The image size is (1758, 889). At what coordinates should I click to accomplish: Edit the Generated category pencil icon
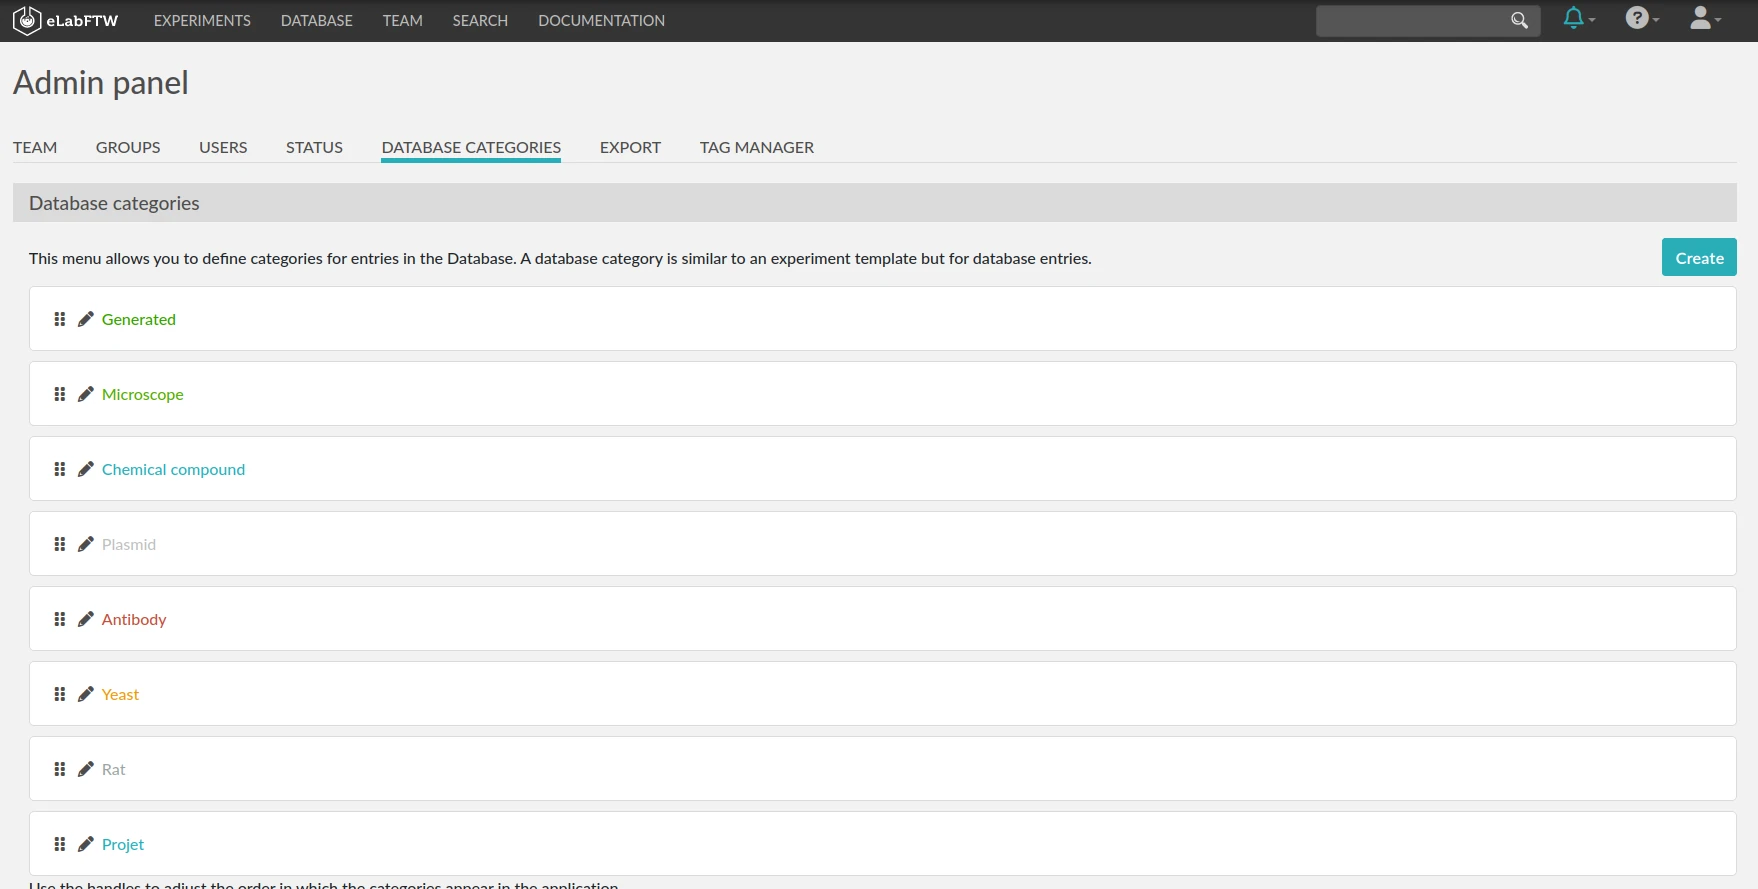click(86, 319)
